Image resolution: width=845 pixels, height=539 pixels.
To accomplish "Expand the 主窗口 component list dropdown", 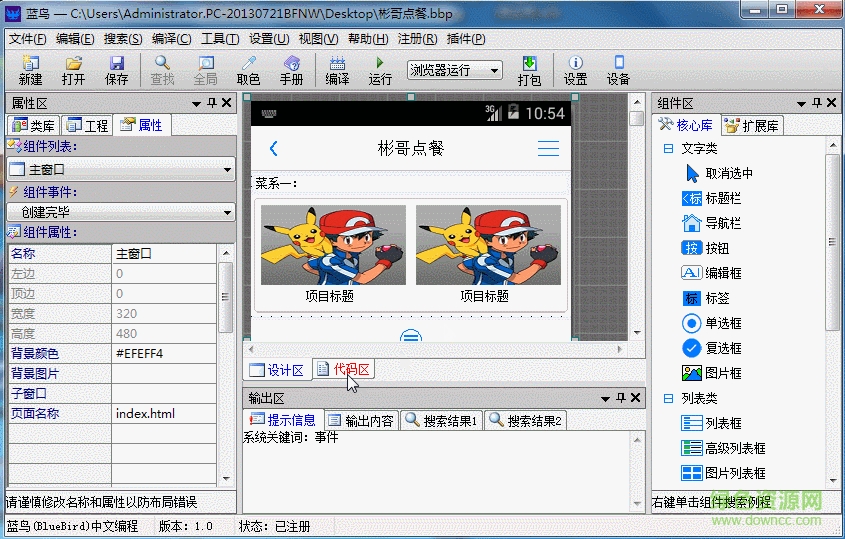I will (227, 170).
